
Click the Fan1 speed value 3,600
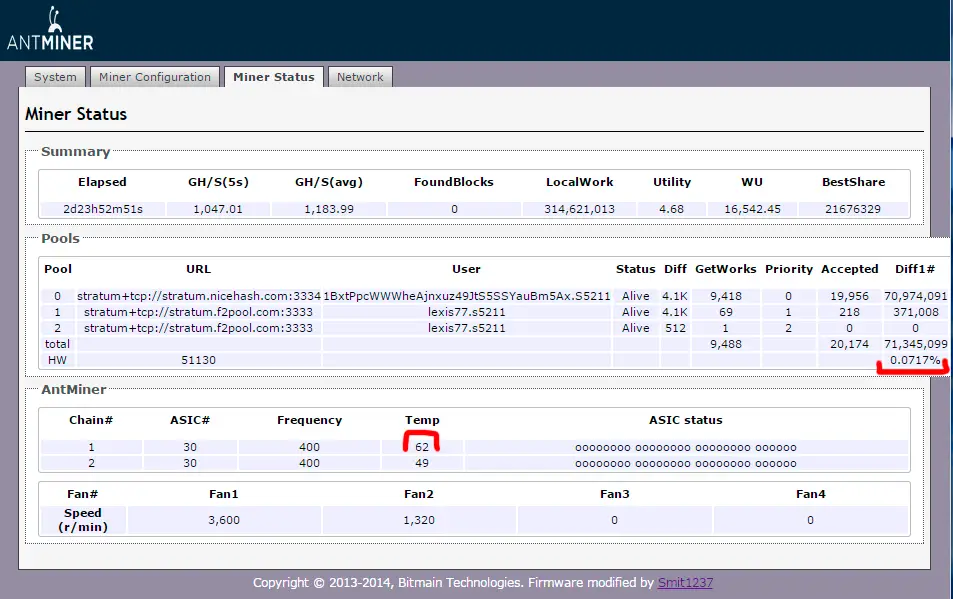click(x=224, y=520)
